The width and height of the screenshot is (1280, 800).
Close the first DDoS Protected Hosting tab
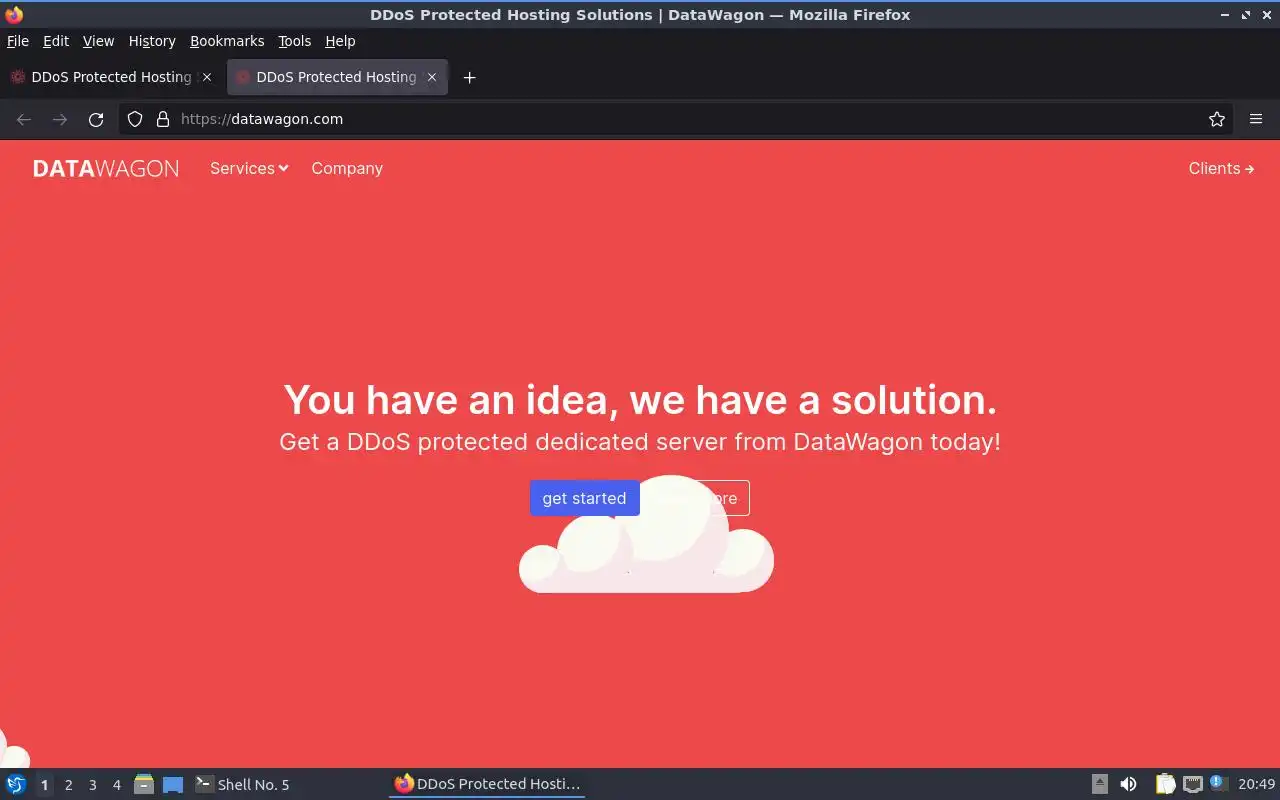(207, 77)
